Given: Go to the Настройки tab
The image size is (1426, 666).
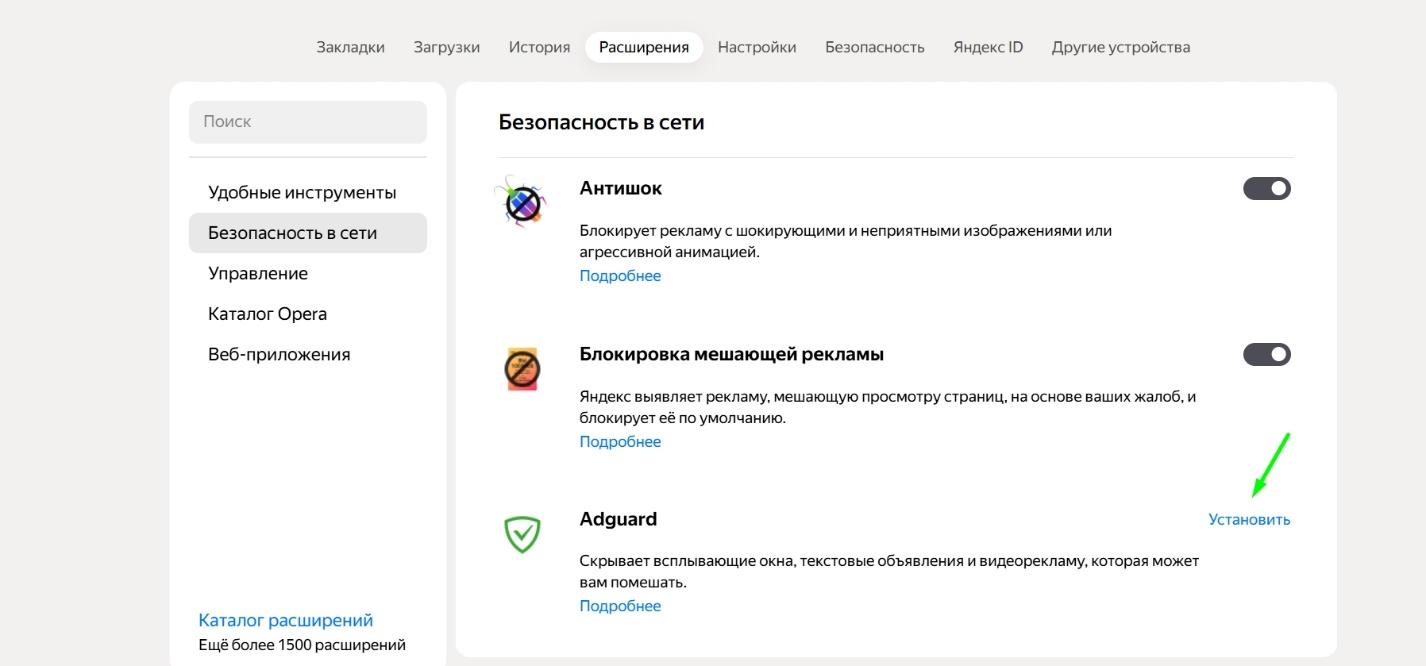Looking at the screenshot, I should pyautogui.click(x=757, y=47).
